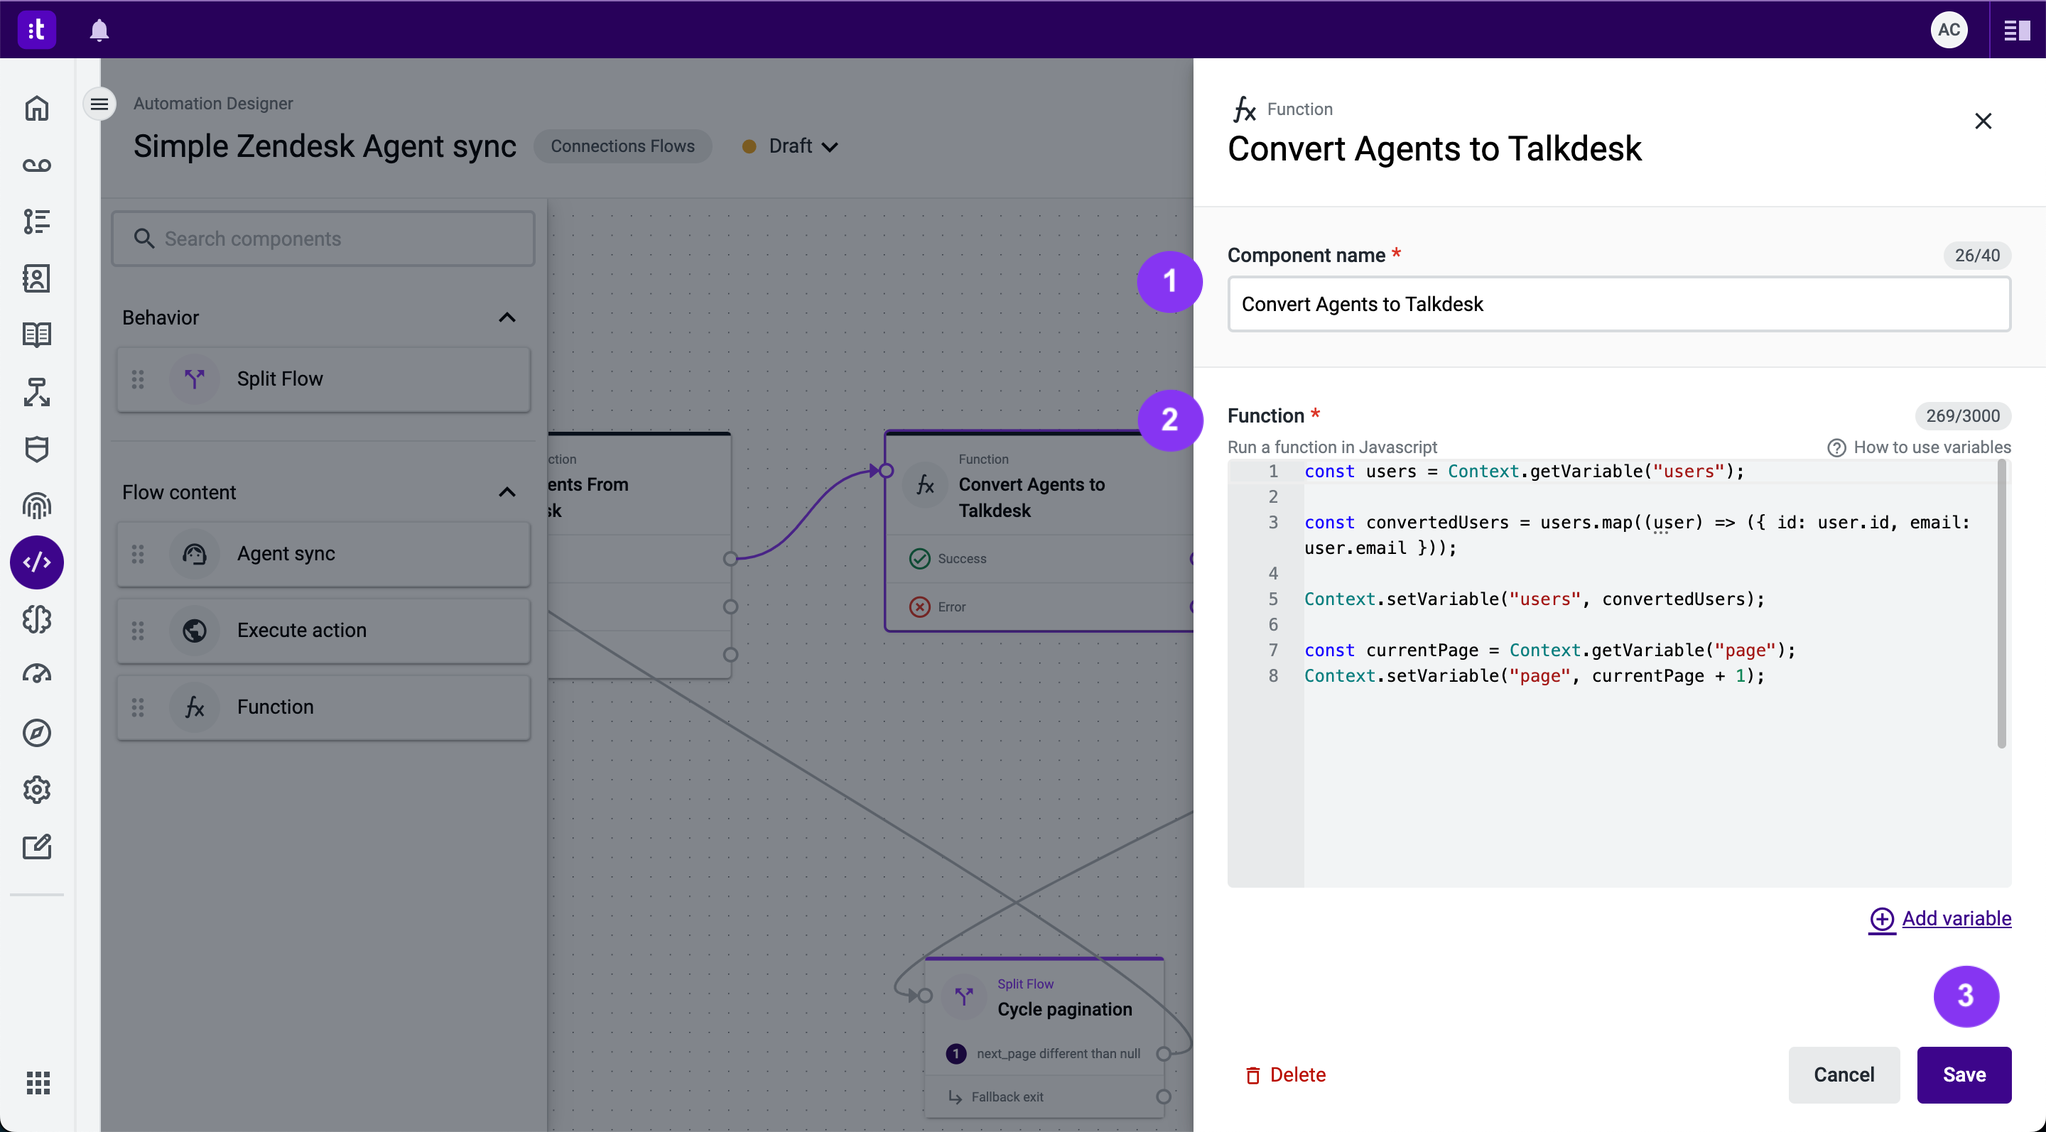Screen dimensions: 2046x1132
Task: Toggle the side panel layout icon
Action: (2017, 30)
